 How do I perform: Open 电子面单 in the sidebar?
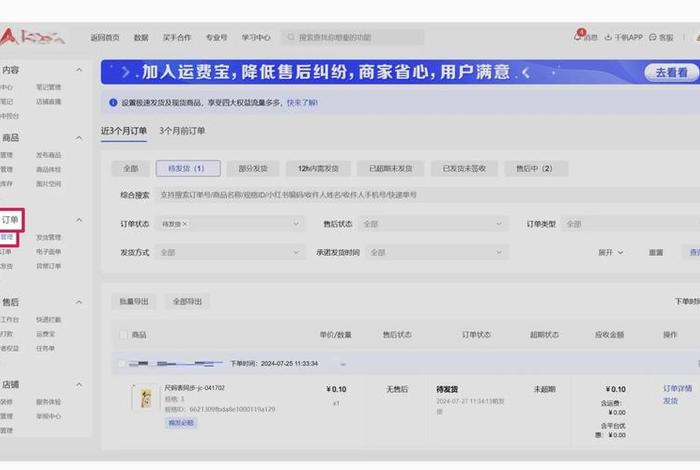49,251
